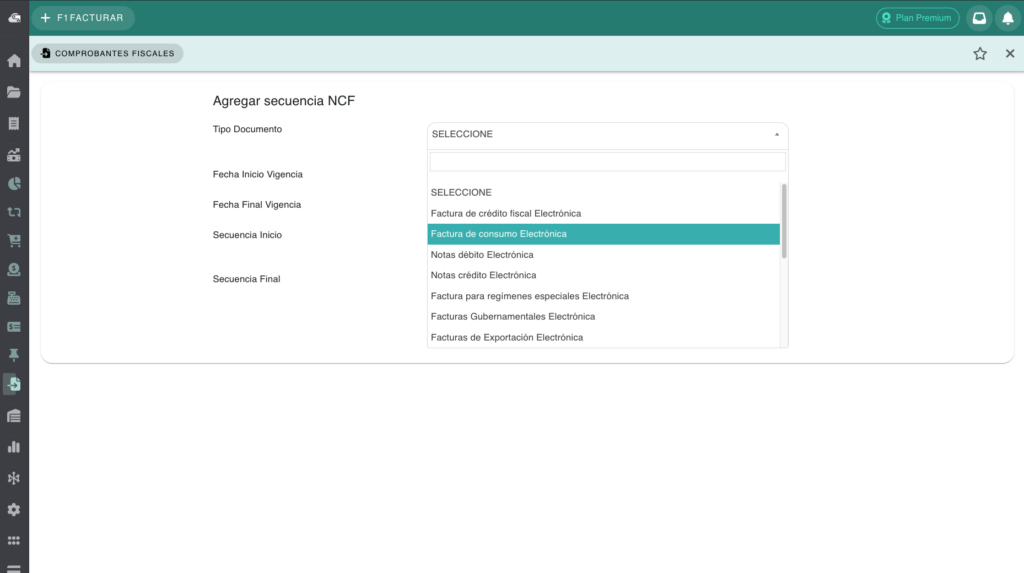This screenshot has width=1024, height=573.
Task: Click the Plan Premium button
Action: click(917, 18)
